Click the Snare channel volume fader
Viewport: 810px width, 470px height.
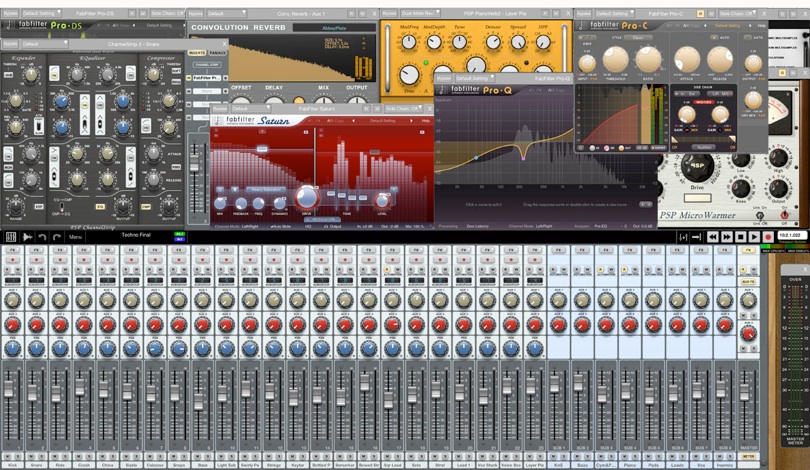click(x=33, y=393)
